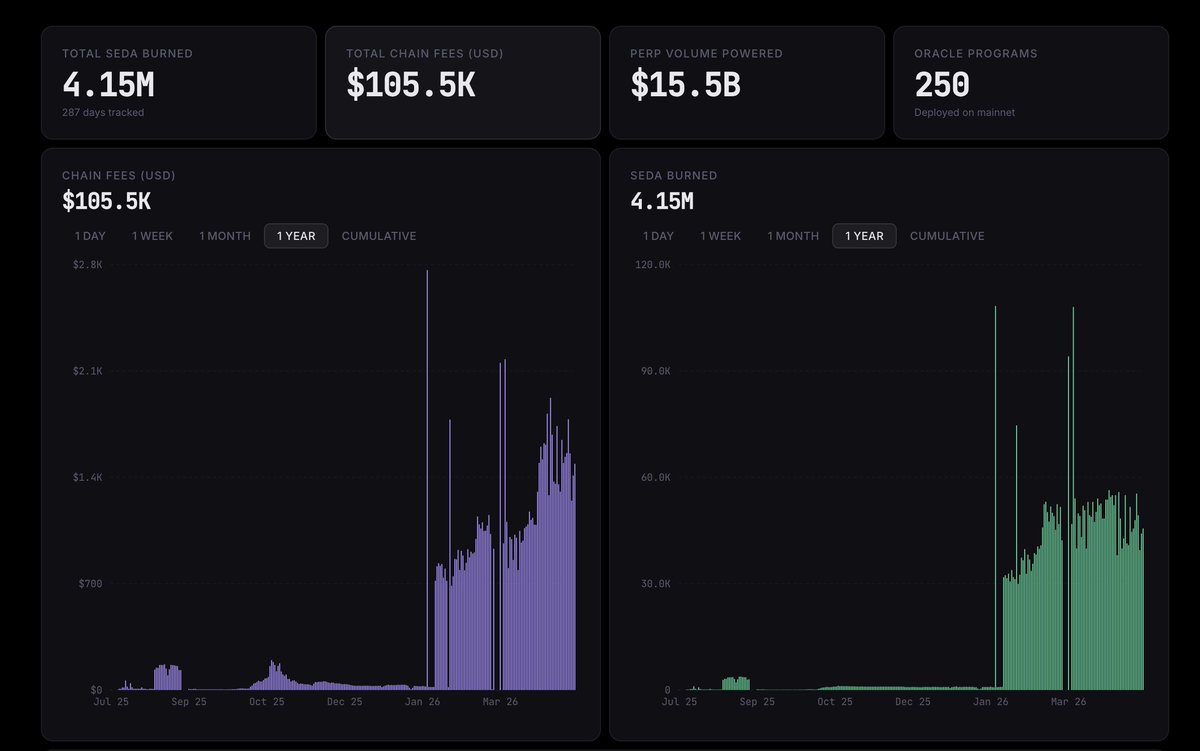This screenshot has height=751, width=1200.
Task: Select 1 WEEK range in SEDA Burned chart
Action: (x=720, y=236)
